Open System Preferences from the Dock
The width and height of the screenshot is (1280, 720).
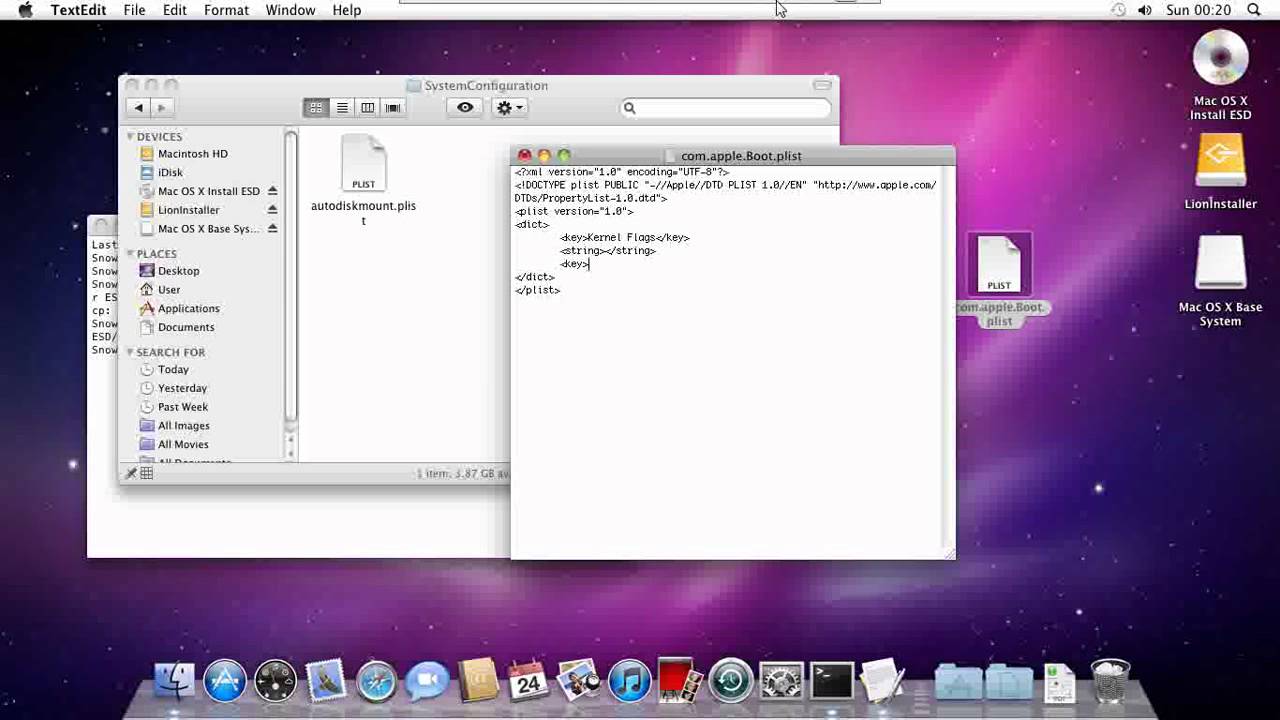coord(781,682)
